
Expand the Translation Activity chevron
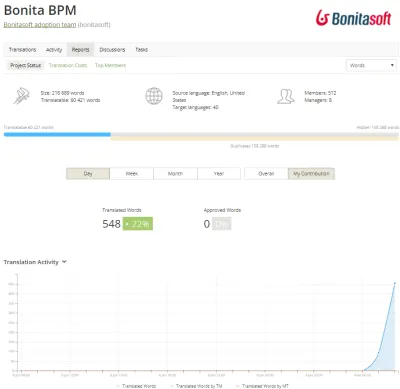coord(64,262)
